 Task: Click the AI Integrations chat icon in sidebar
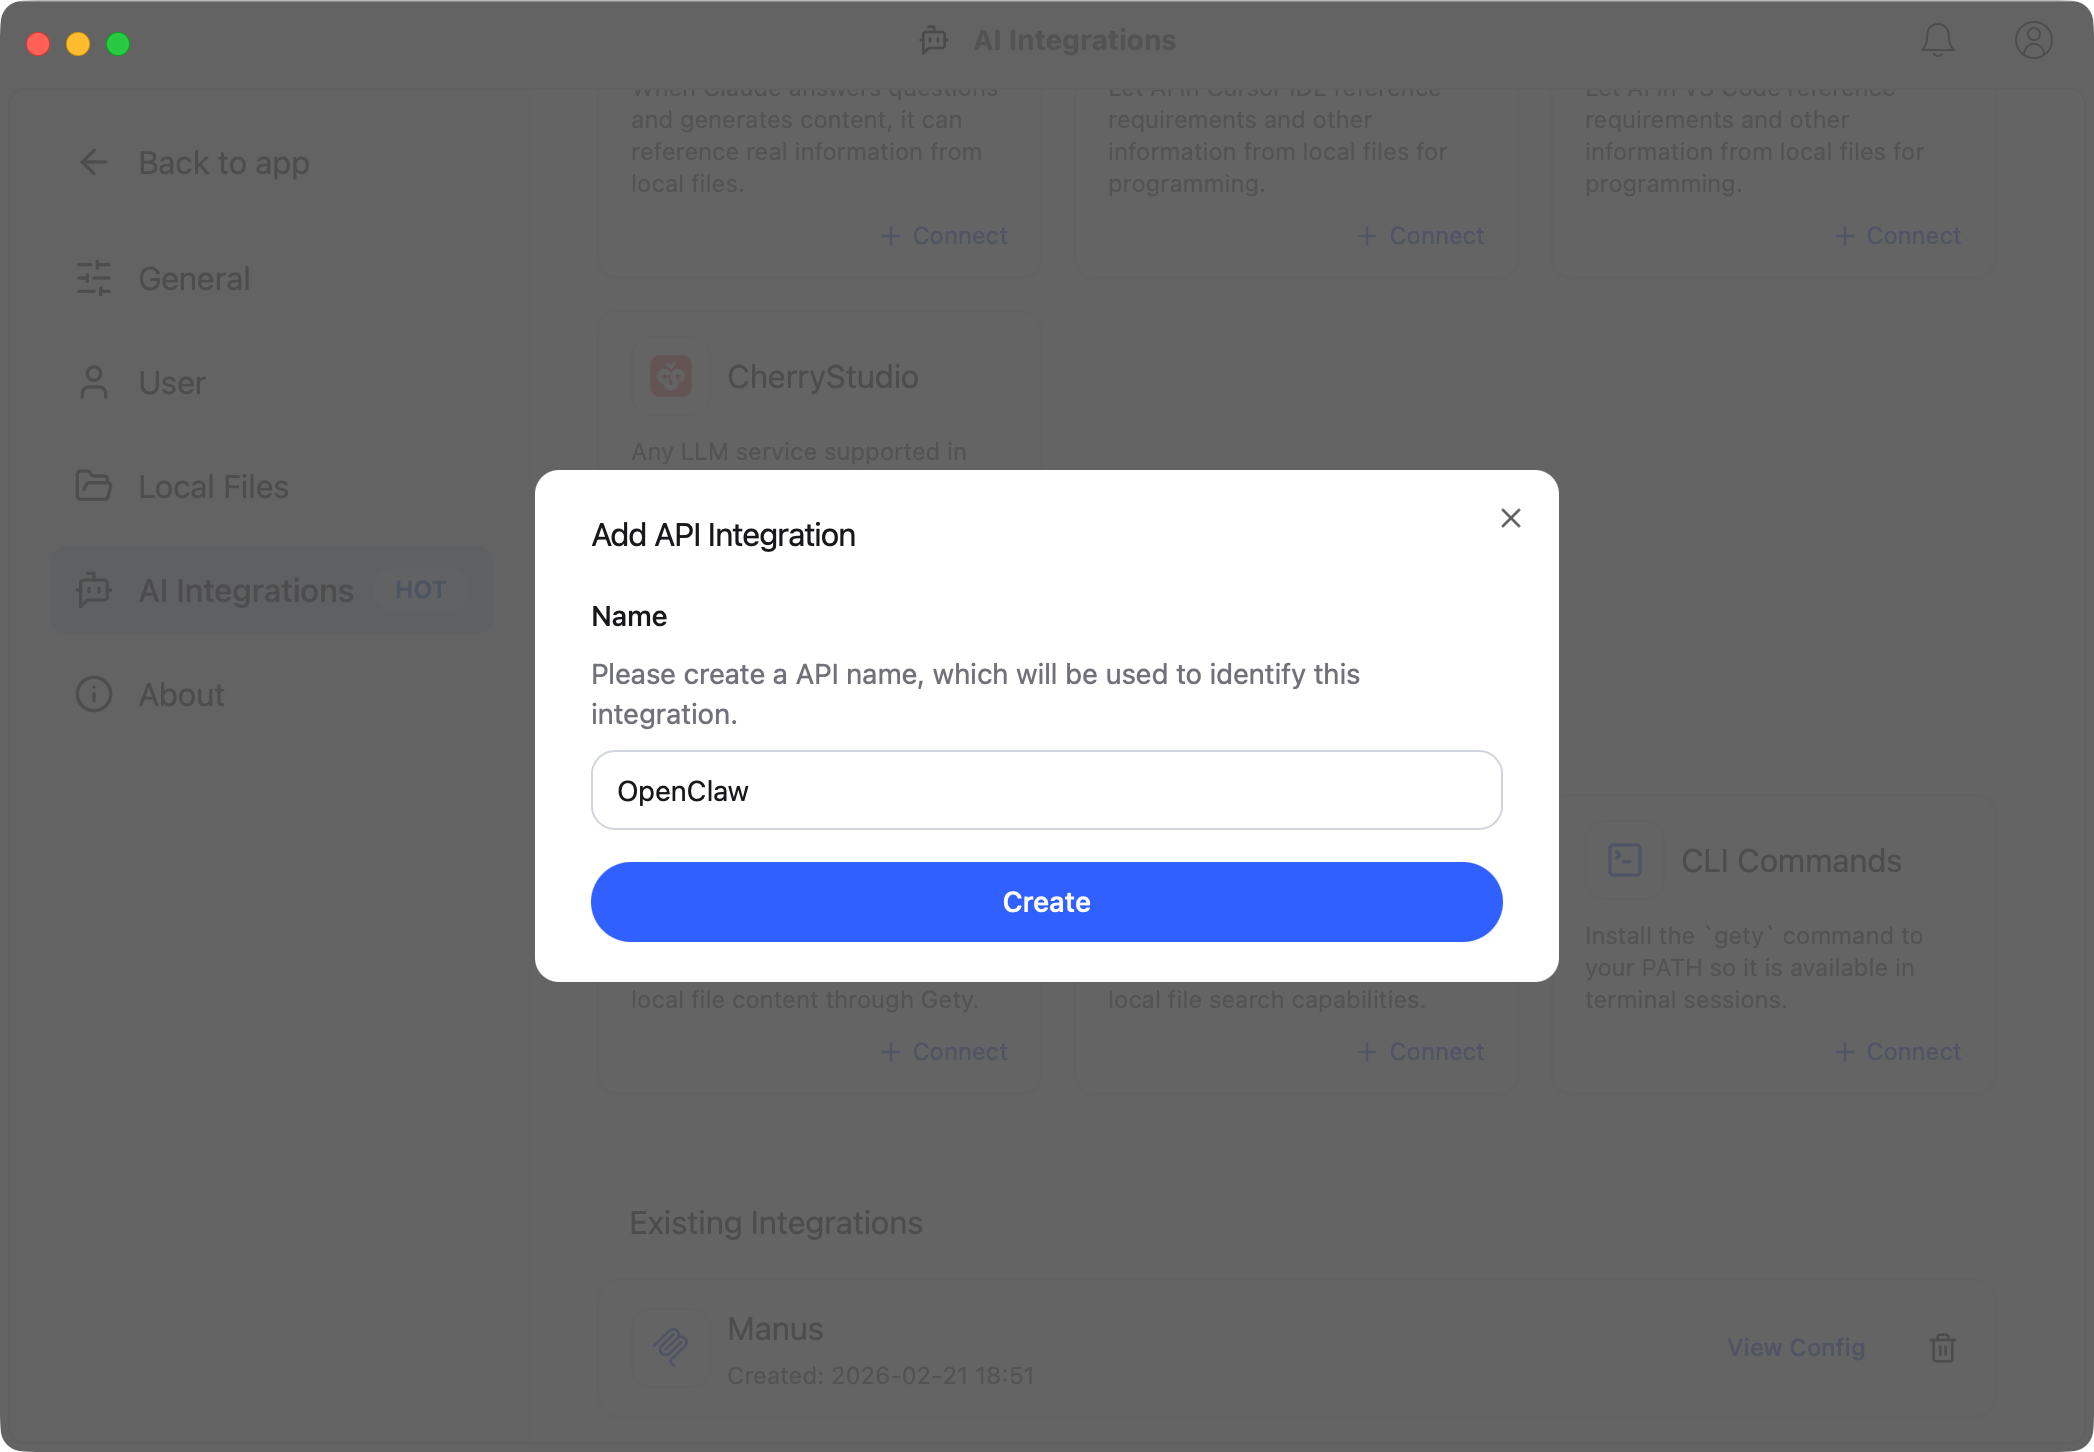coord(93,590)
